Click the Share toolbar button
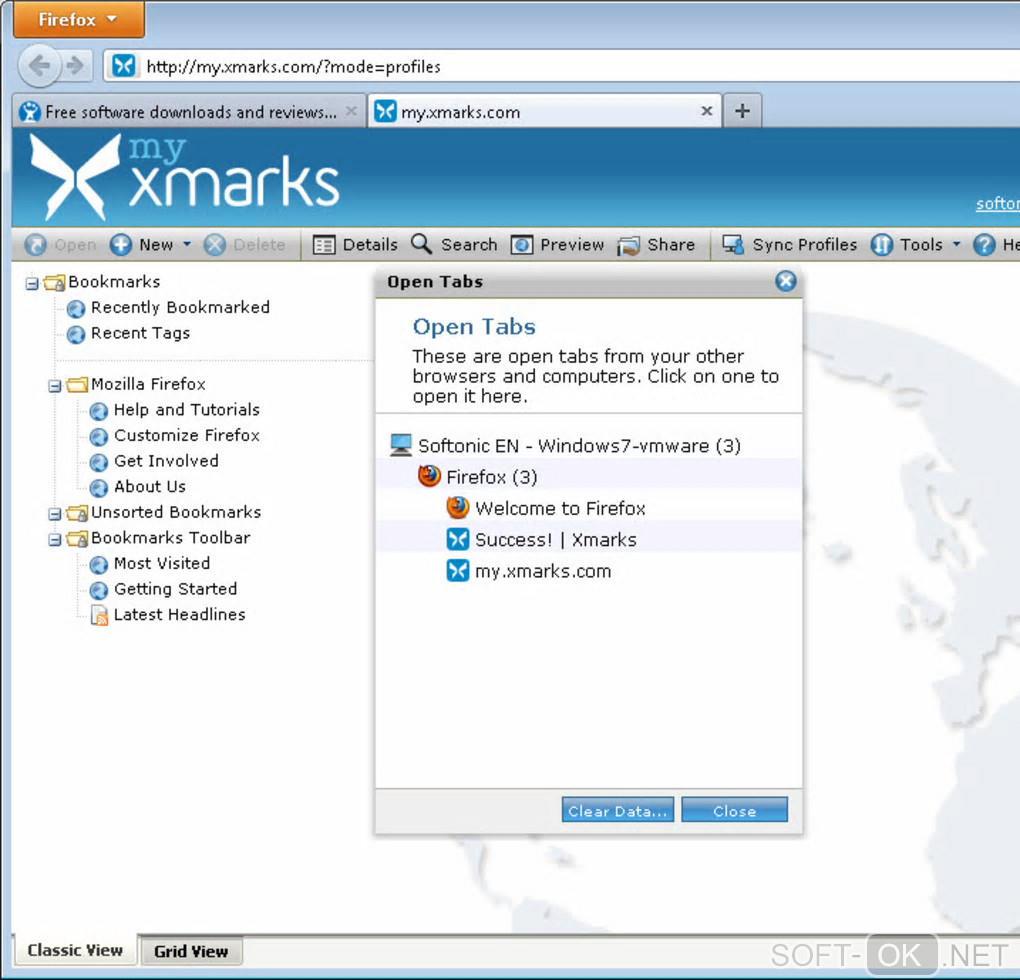This screenshot has height=980, width=1020. click(x=656, y=245)
